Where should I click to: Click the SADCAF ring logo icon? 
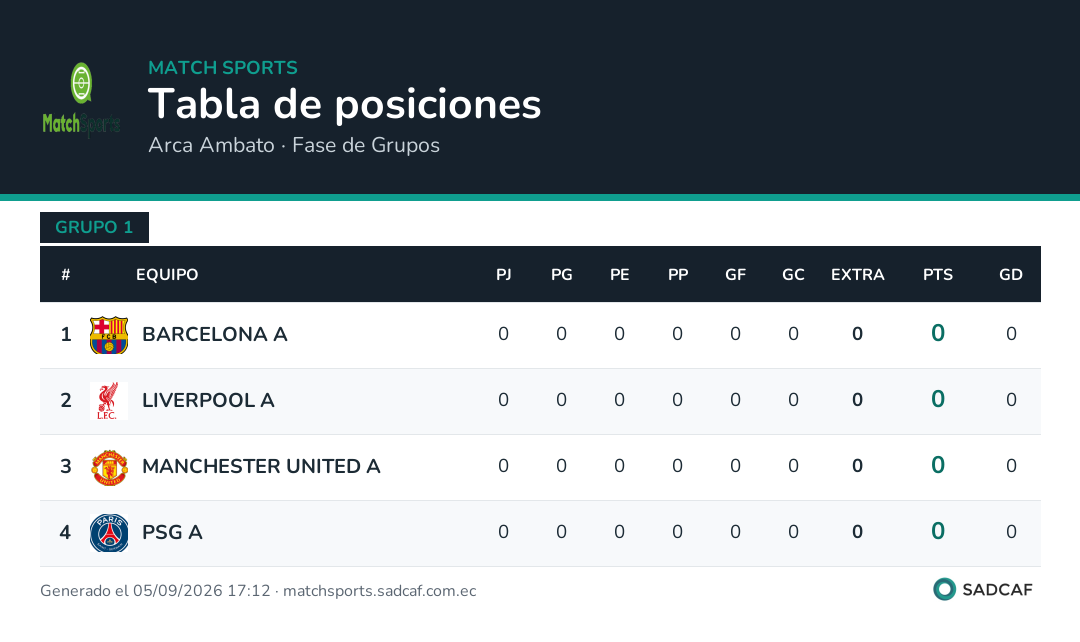(x=944, y=590)
